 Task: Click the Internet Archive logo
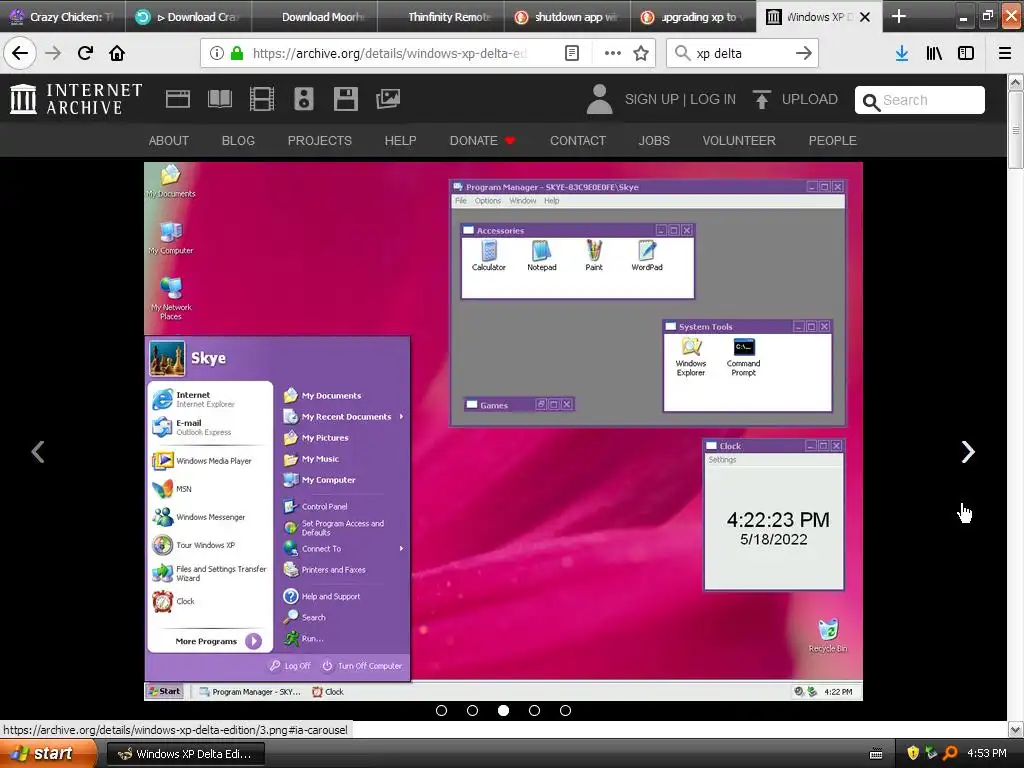pyautogui.click(x=76, y=99)
